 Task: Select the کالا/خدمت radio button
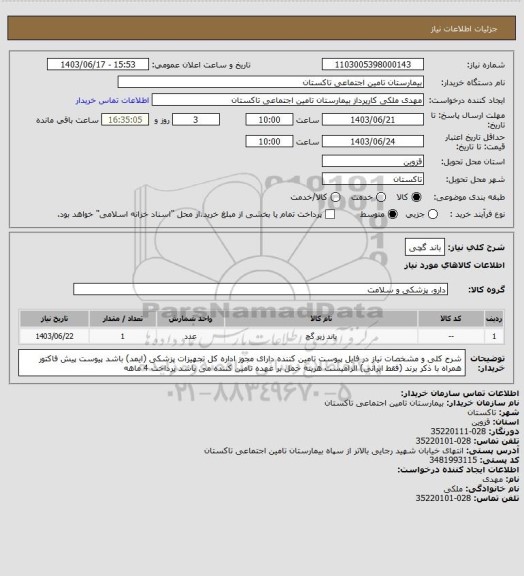pos(335,197)
